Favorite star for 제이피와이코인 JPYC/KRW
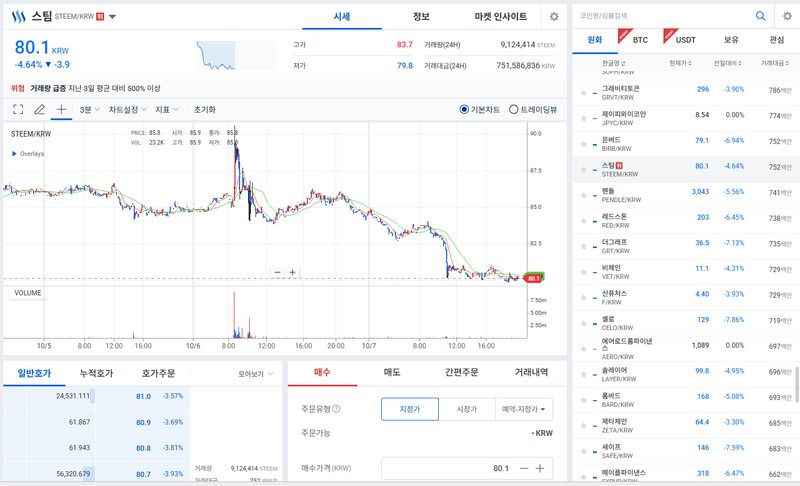Viewport: 800px width, 486px height. tap(583, 118)
